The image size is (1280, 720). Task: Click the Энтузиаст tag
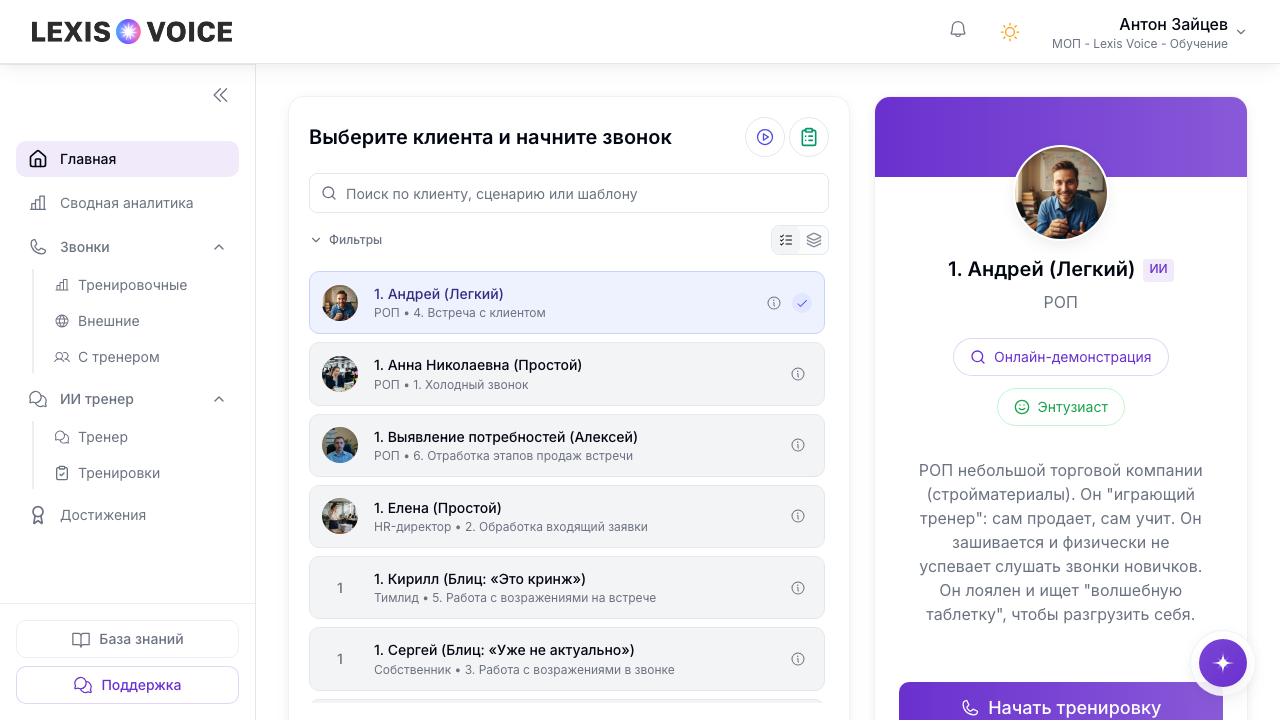(1061, 407)
